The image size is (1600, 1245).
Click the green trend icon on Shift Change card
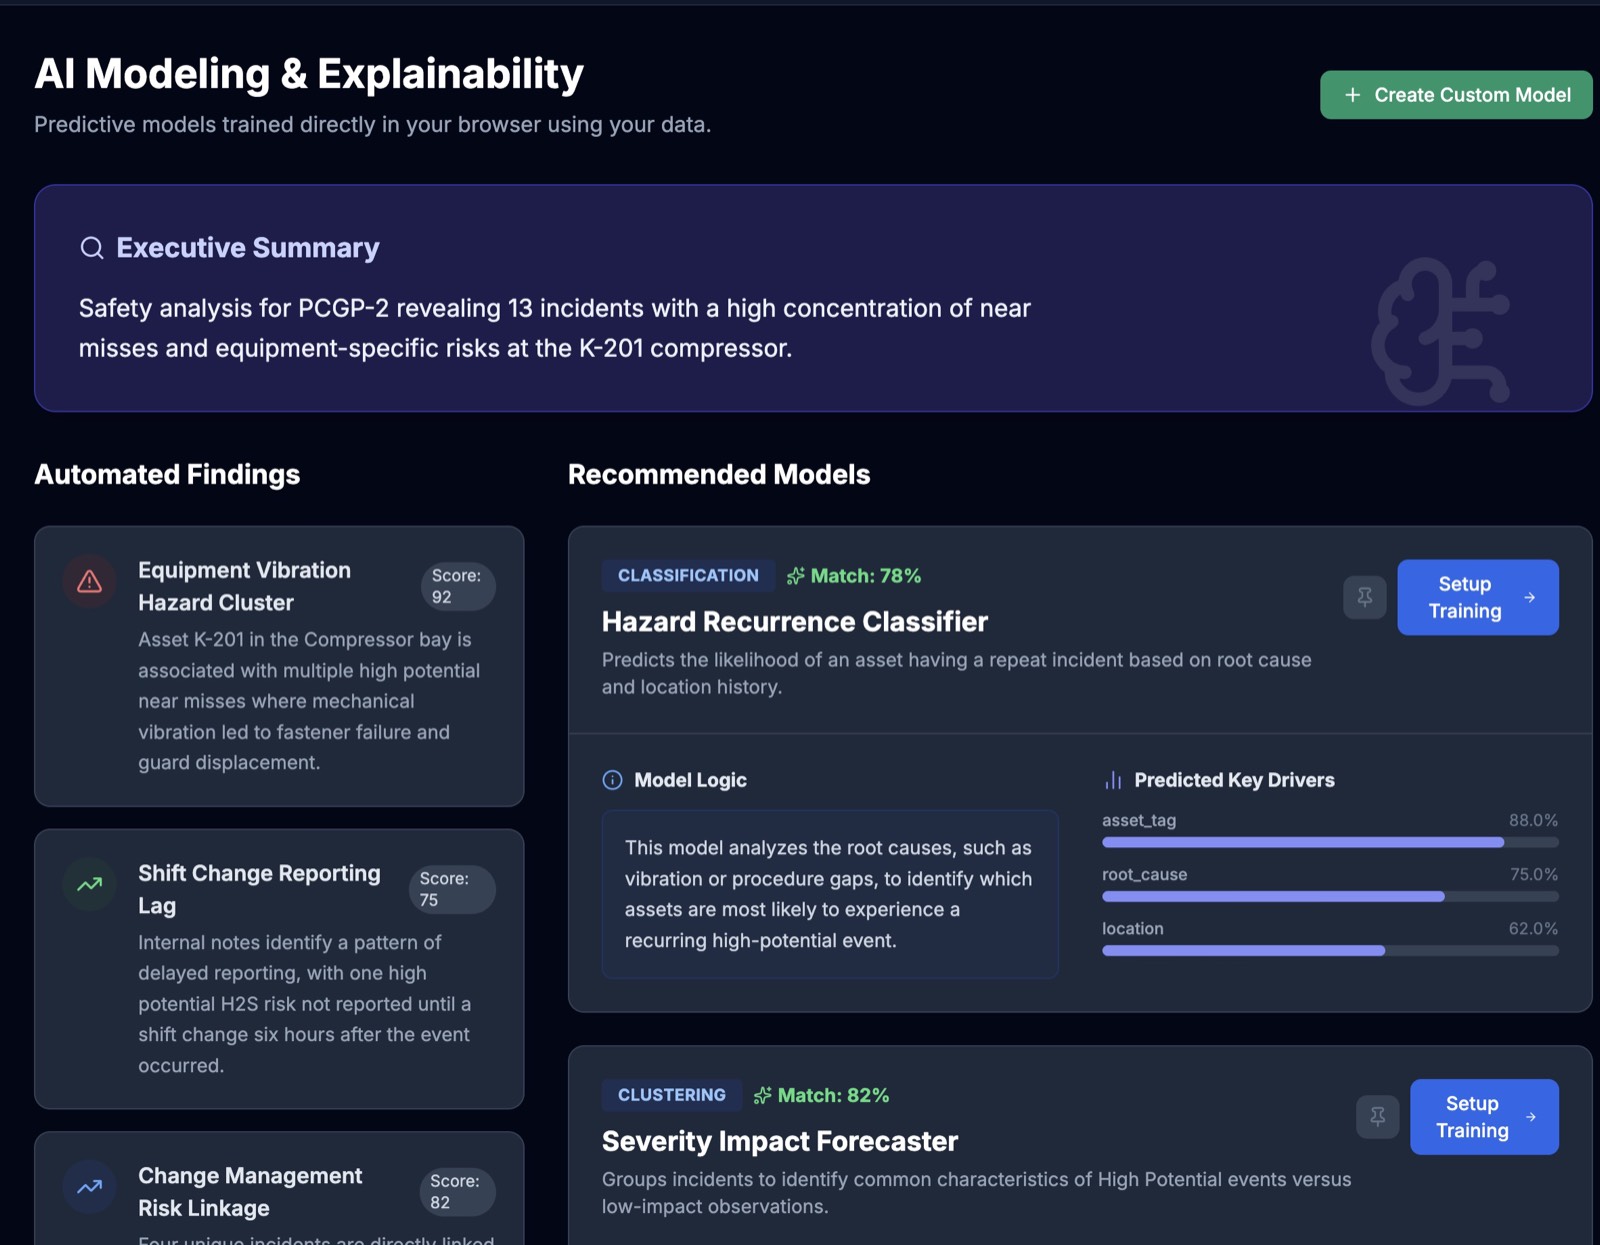pos(90,884)
